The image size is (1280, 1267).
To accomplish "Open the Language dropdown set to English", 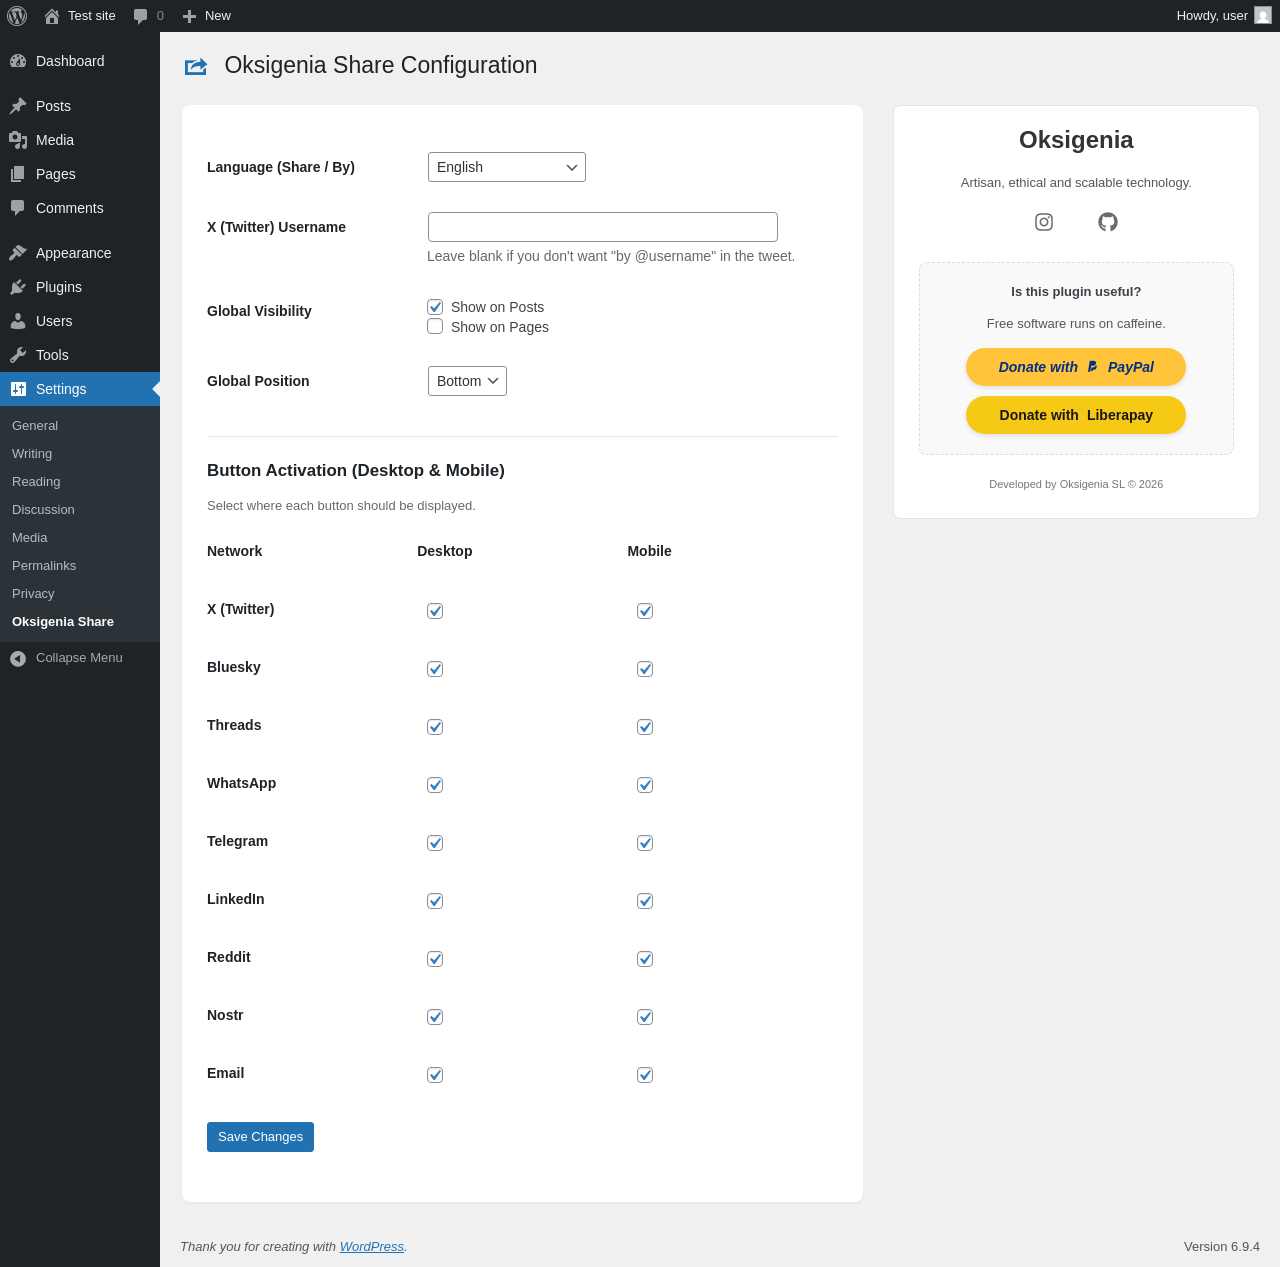I will pyautogui.click(x=507, y=167).
